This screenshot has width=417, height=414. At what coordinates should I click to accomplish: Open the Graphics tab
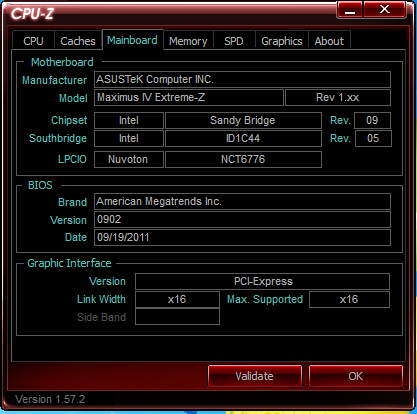point(282,41)
